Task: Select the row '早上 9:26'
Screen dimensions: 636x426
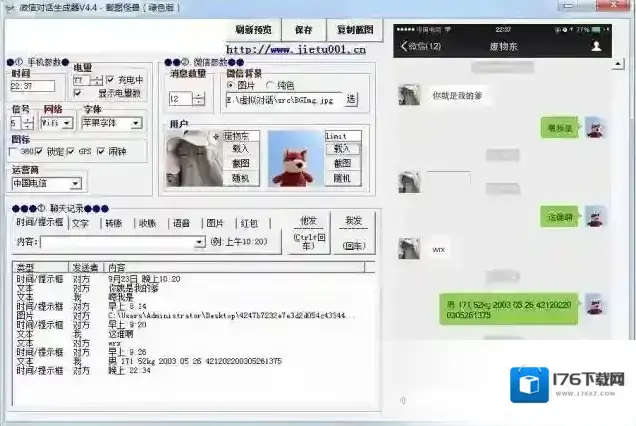Action: pyautogui.click(x=194, y=352)
